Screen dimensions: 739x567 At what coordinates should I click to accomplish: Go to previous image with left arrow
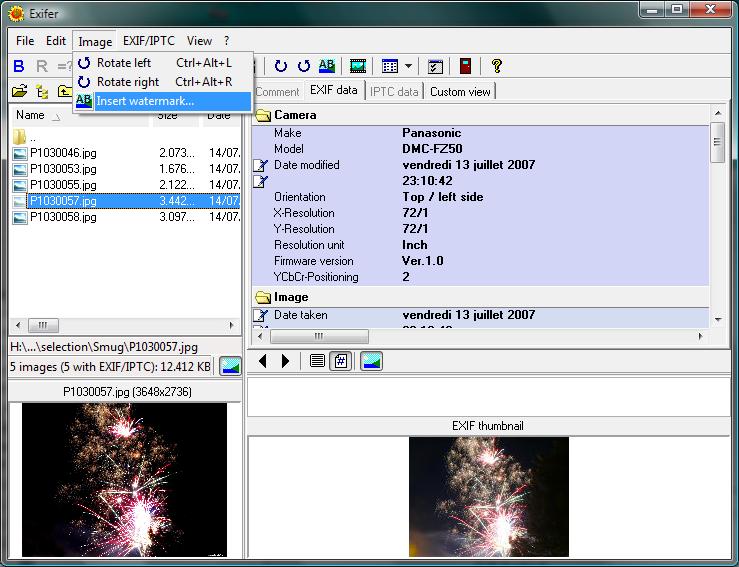click(x=264, y=361)
